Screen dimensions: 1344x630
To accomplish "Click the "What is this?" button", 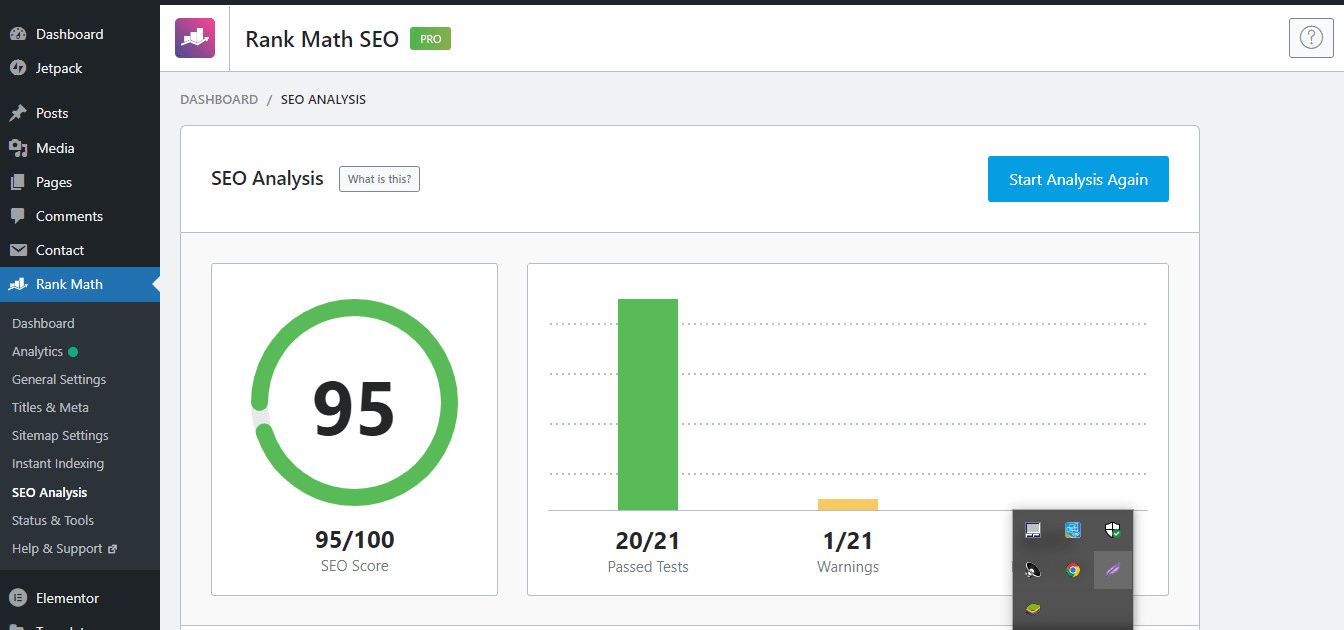I will click(379, 179).
